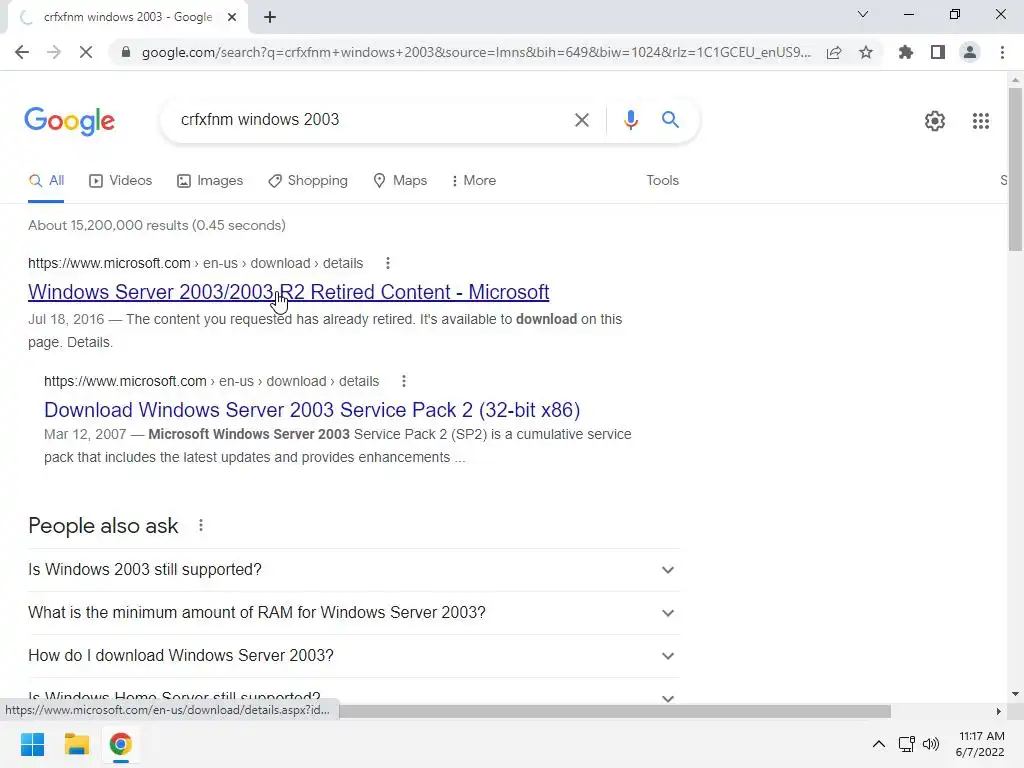1024x768 pixels.
Task: Share this page from address bar
Action: tap(834, 52)
